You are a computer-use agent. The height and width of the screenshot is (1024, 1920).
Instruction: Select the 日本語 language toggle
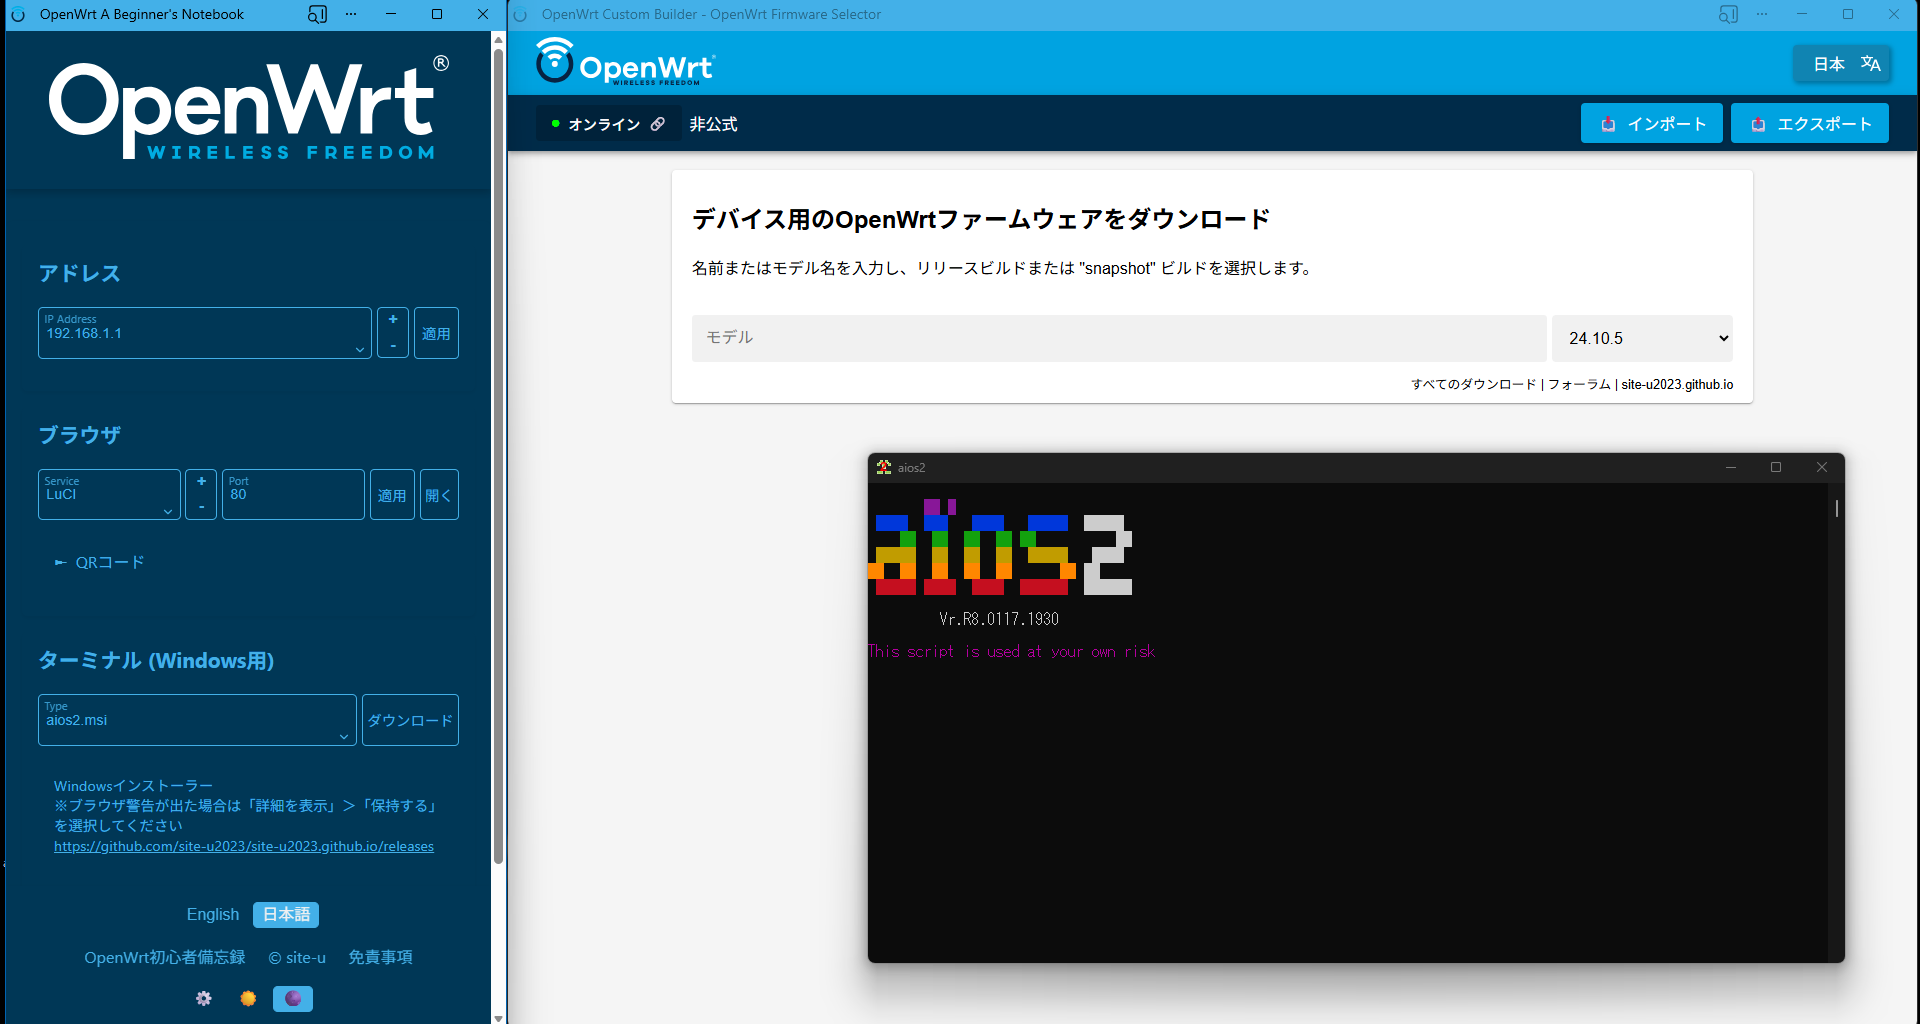(285, 914)
